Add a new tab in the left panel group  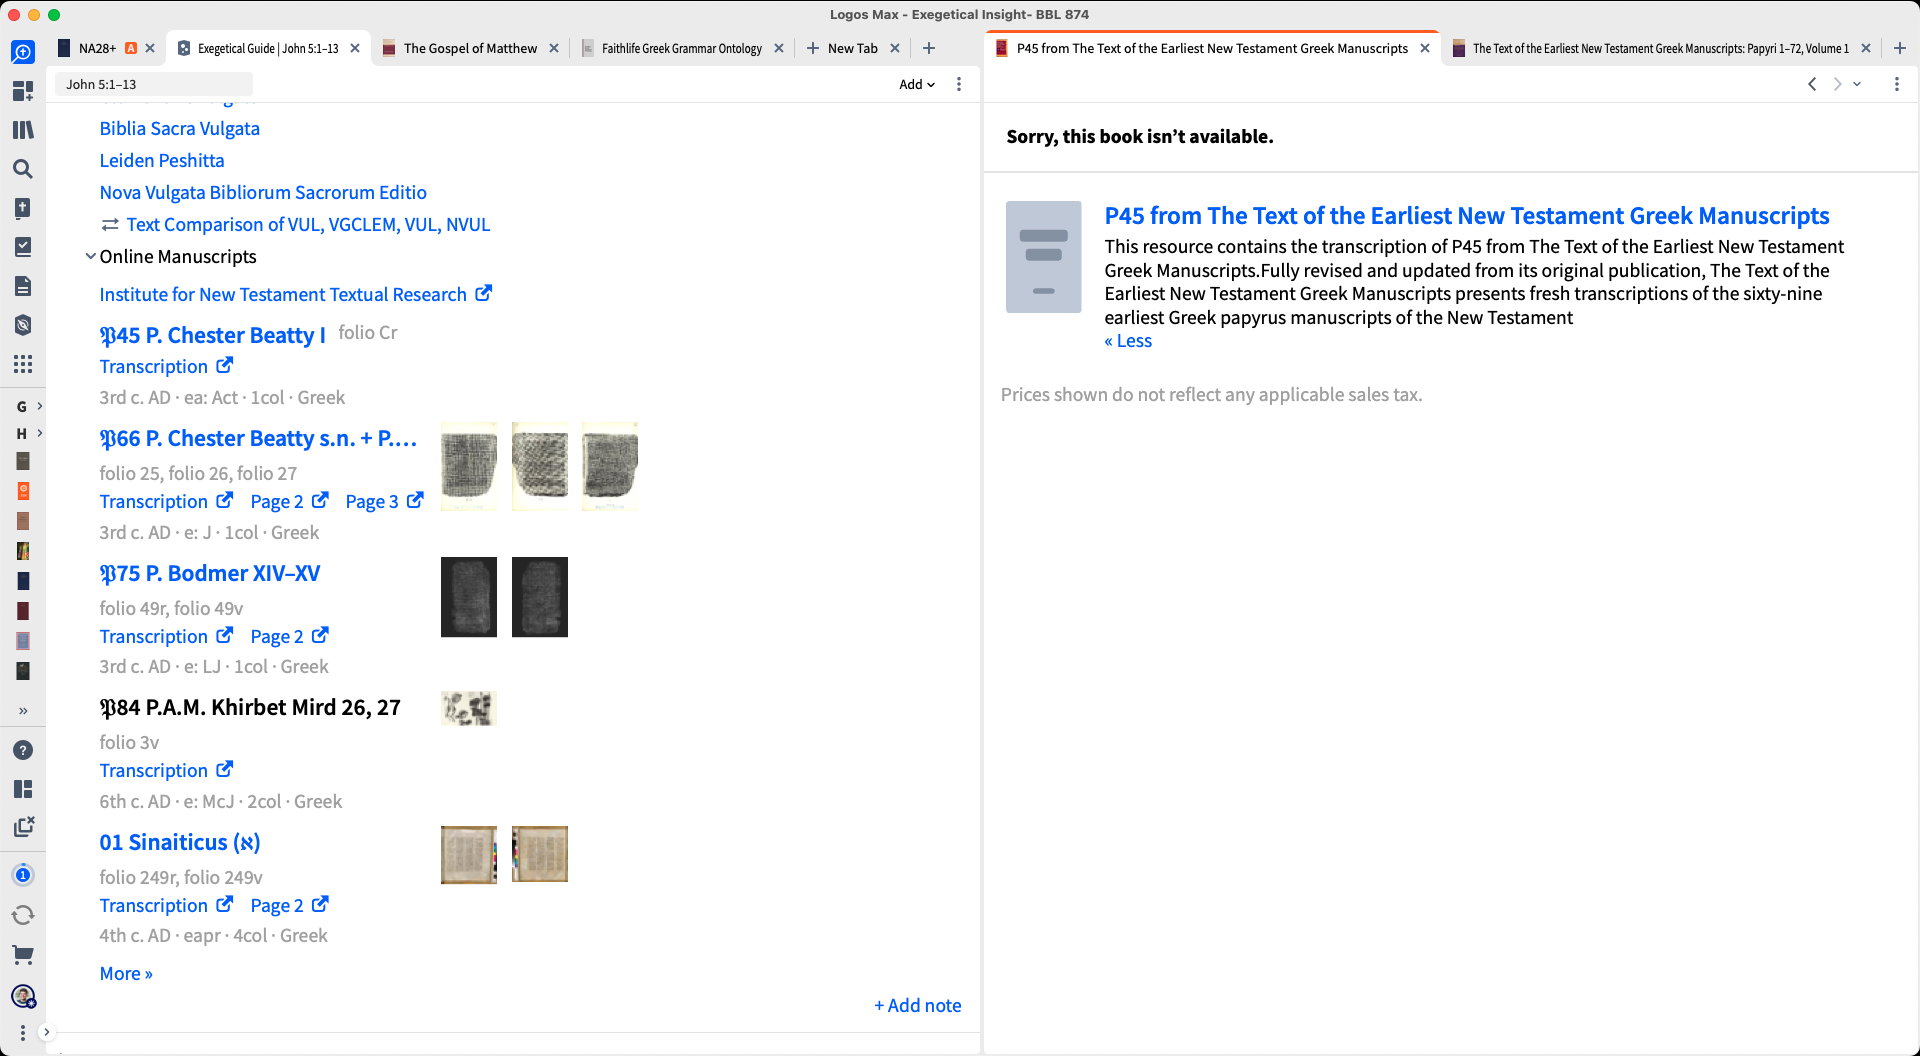929,48
